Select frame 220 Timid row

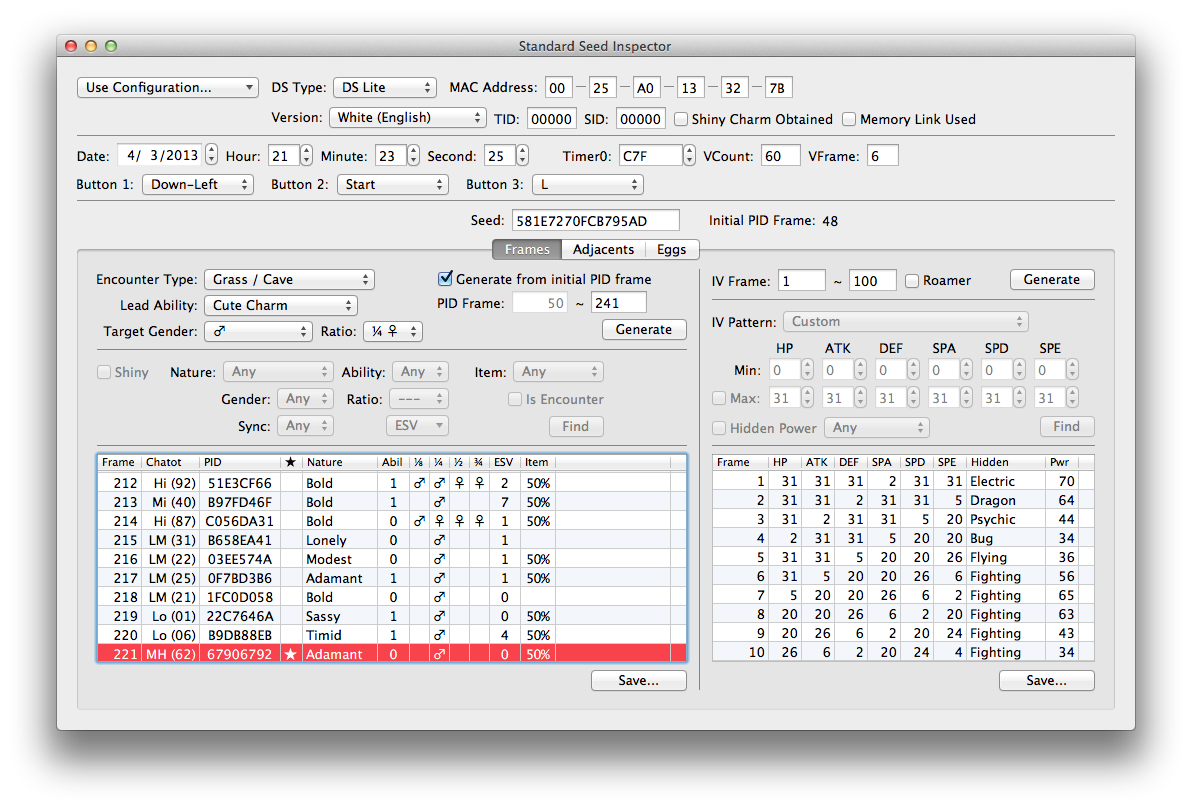(392, 635)
